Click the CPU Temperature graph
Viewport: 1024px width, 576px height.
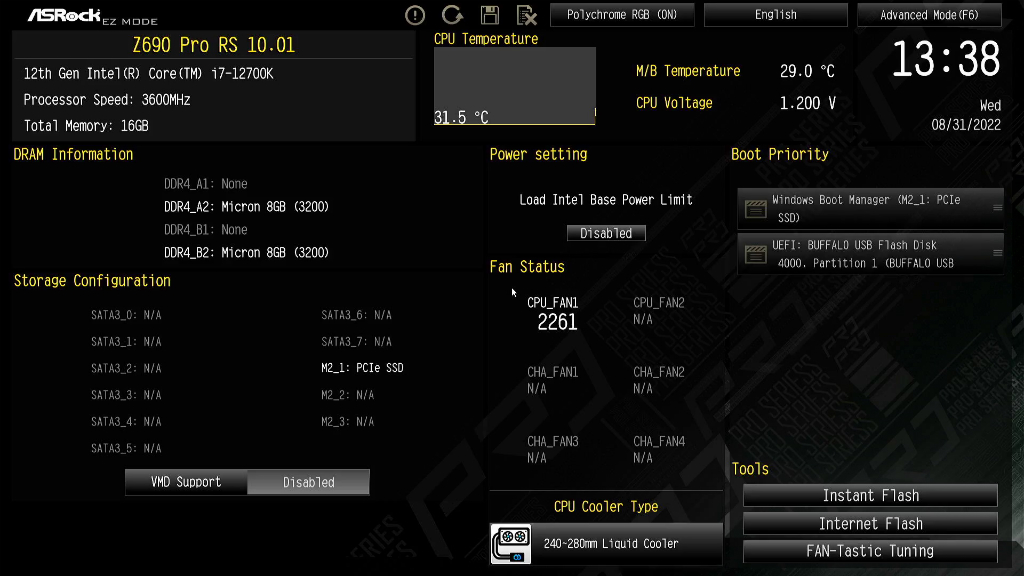[515, 86]
